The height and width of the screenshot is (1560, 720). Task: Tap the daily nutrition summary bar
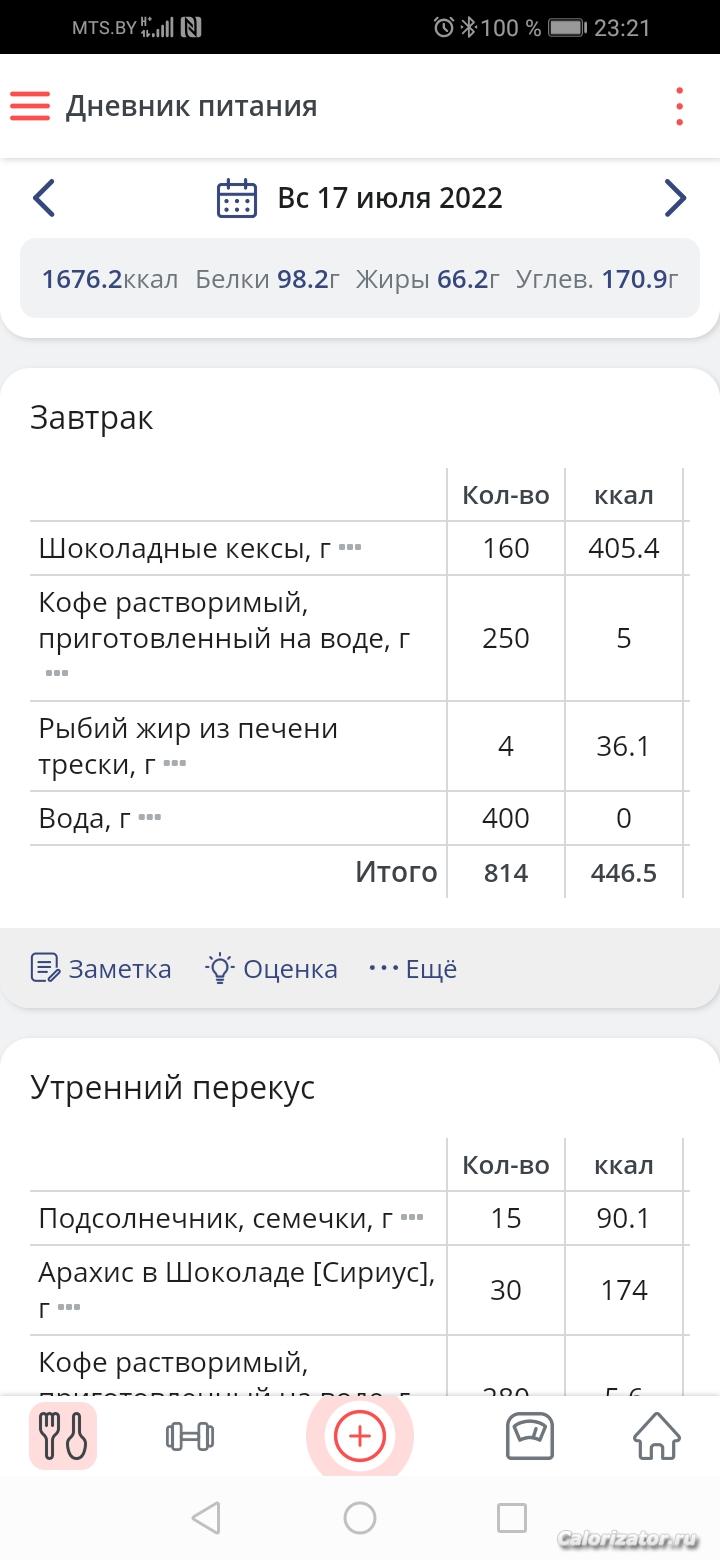360,279
